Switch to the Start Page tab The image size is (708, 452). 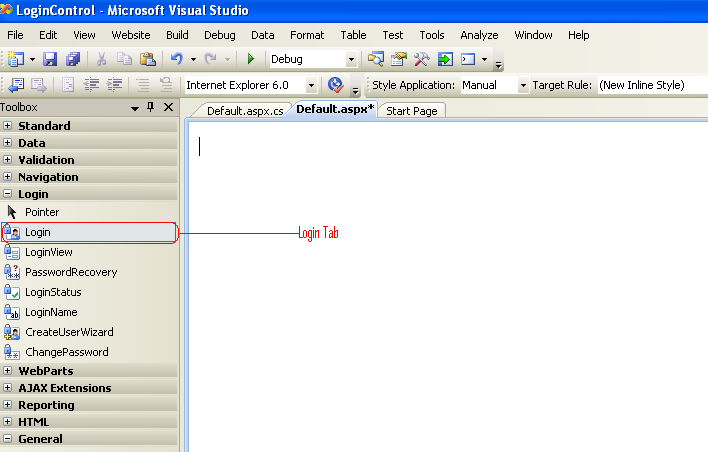(412, 111)
